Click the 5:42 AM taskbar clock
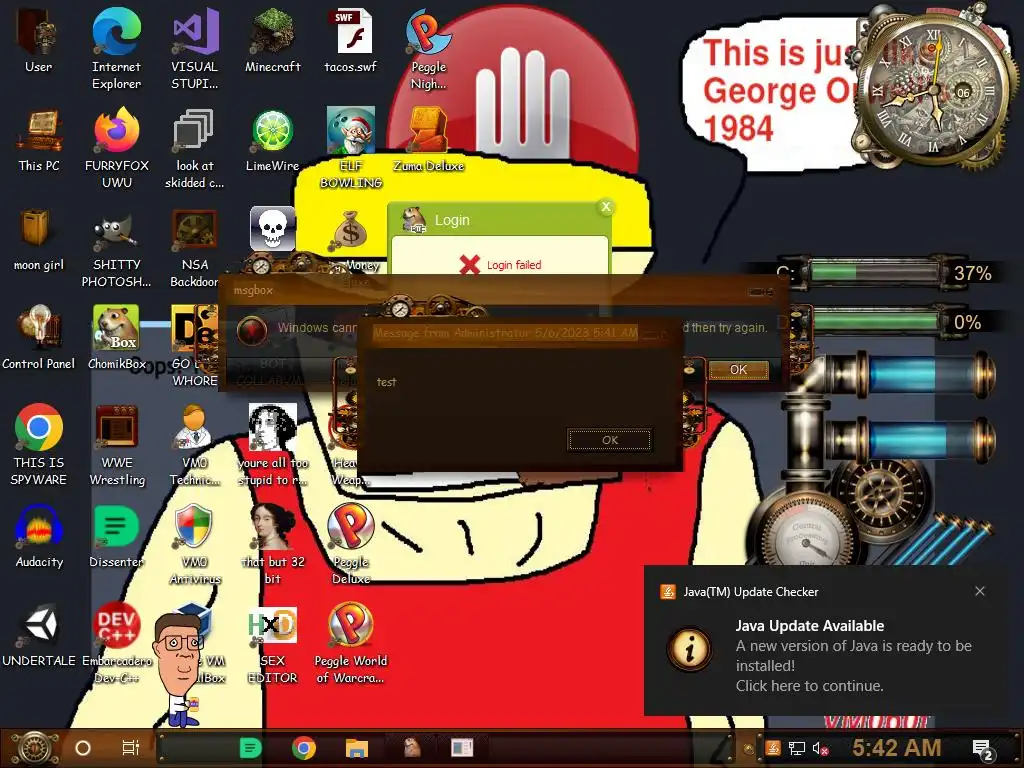 coord(897,747)
